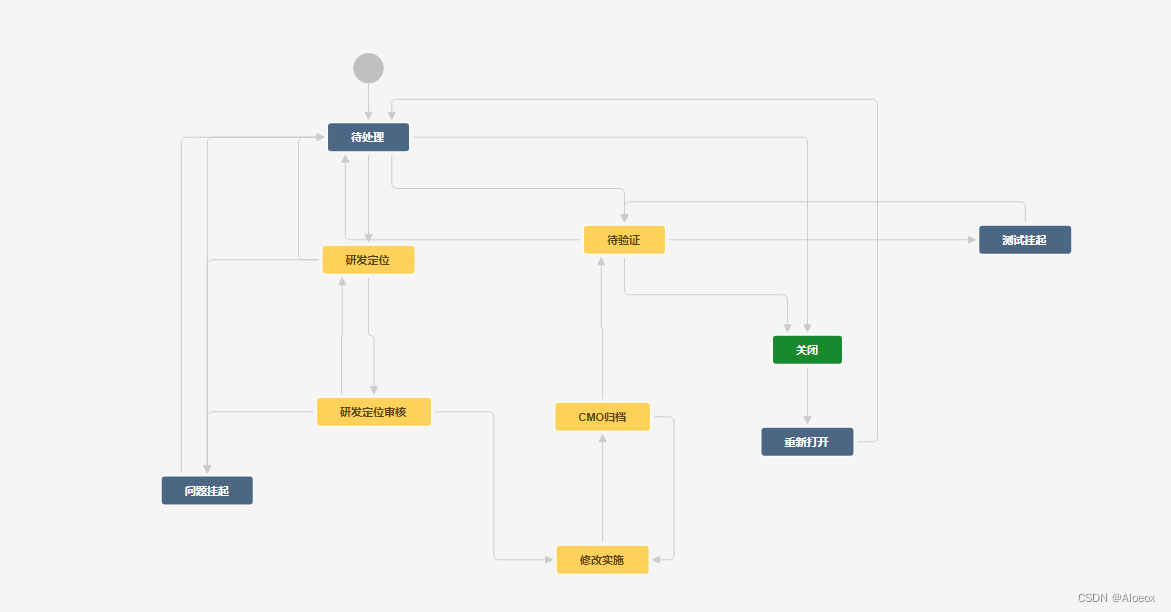Click arrow from CMO归档 up to 待验证
The width and height of the screenshot is (1171, 612).
[x=602, y=330]
